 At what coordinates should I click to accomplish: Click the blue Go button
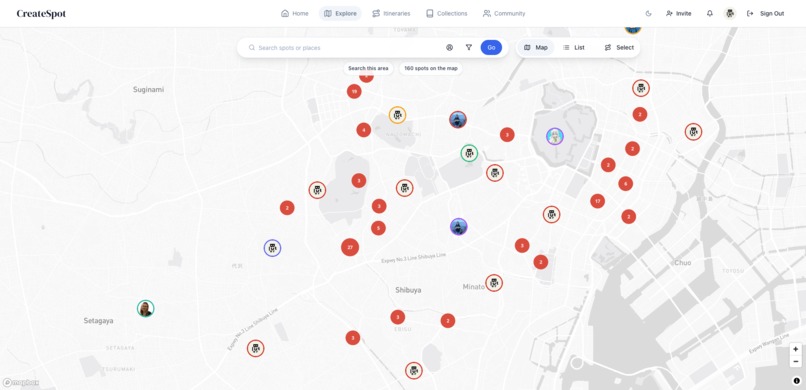(491, 47)
